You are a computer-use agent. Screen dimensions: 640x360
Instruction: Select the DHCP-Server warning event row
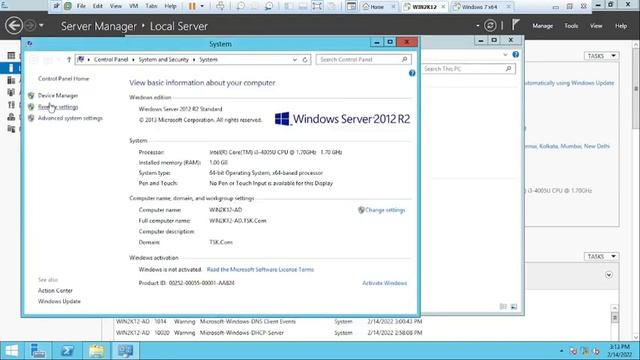(x=269, y=333)
